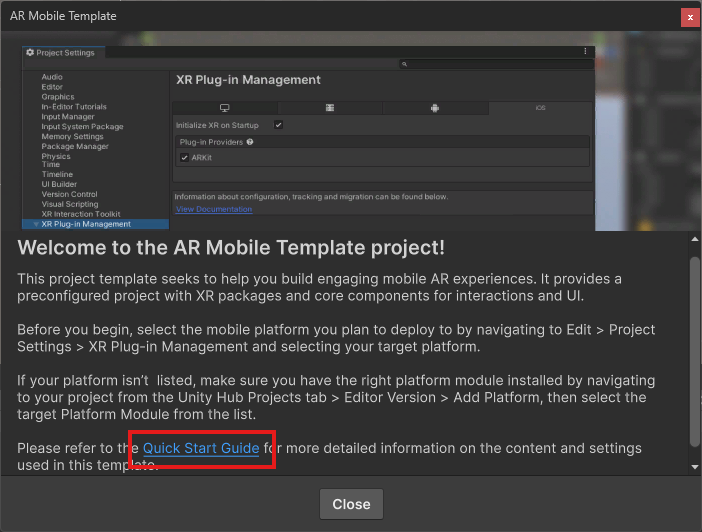
Task: Select Input System Package settings entry
Action: pyautogui.click(x=82, y=127)
